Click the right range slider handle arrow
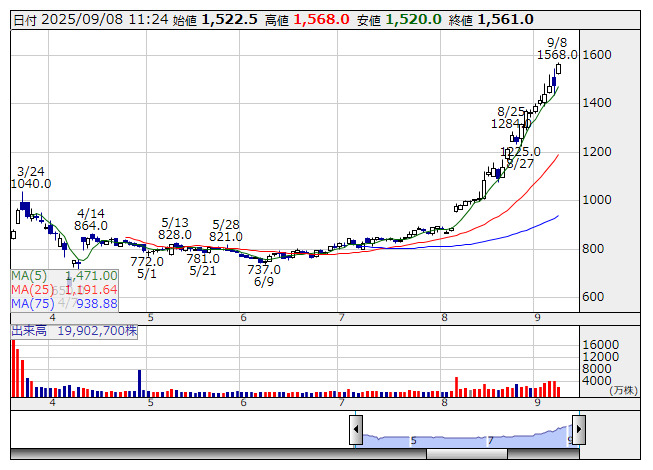The width and height of the screenshot is (653, 470). coord(579,430)
